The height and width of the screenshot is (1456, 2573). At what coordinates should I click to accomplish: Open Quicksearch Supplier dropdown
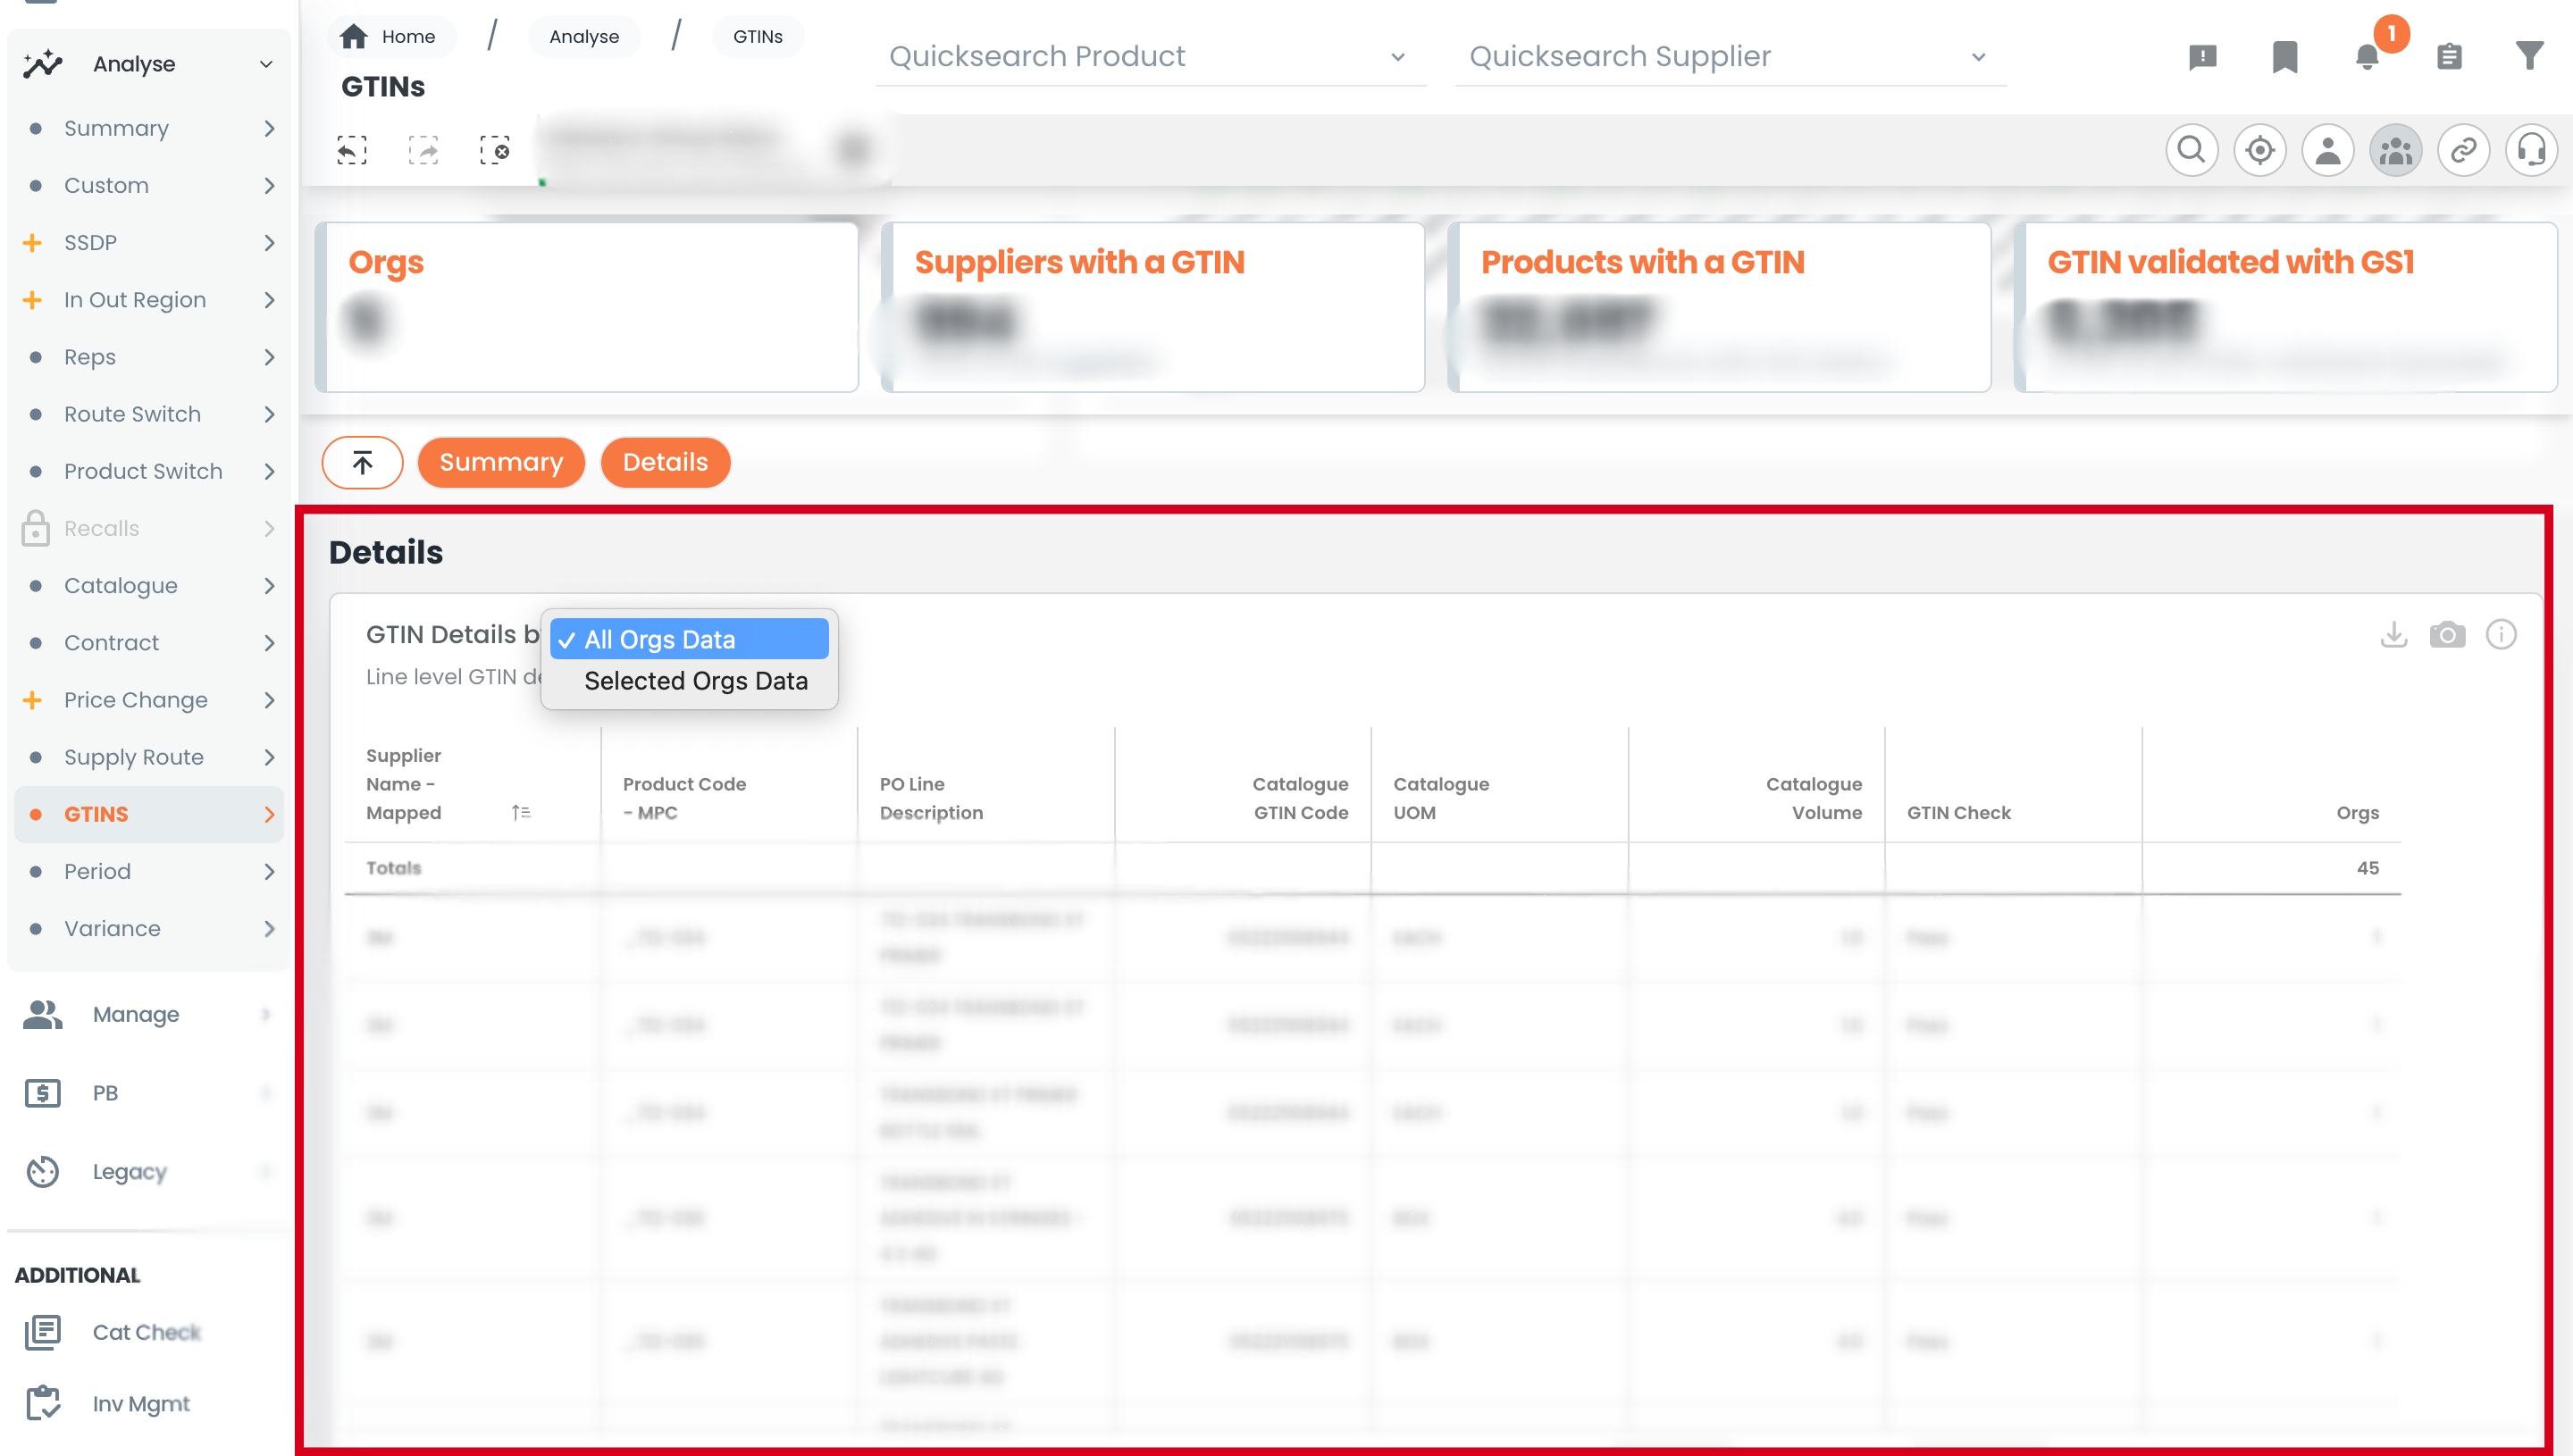(1730, 57)
